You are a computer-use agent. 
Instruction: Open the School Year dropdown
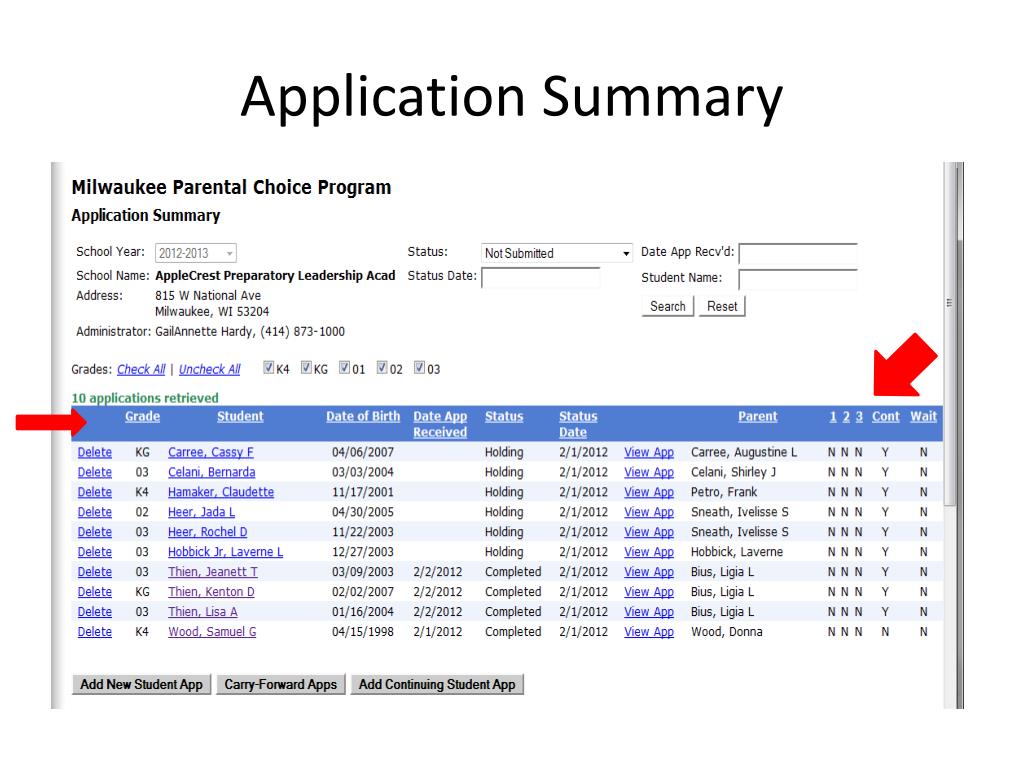[x=196, y=253]
